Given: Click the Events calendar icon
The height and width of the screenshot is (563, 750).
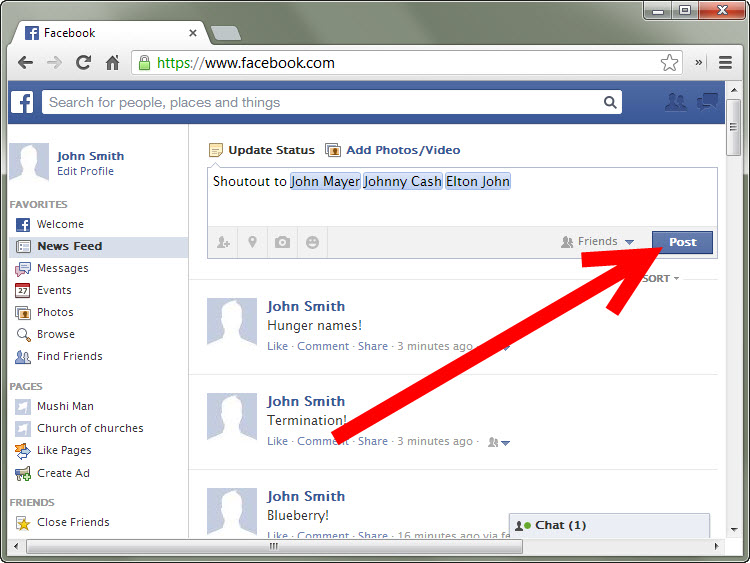Looking at the screenshot, I should point(23,290).
